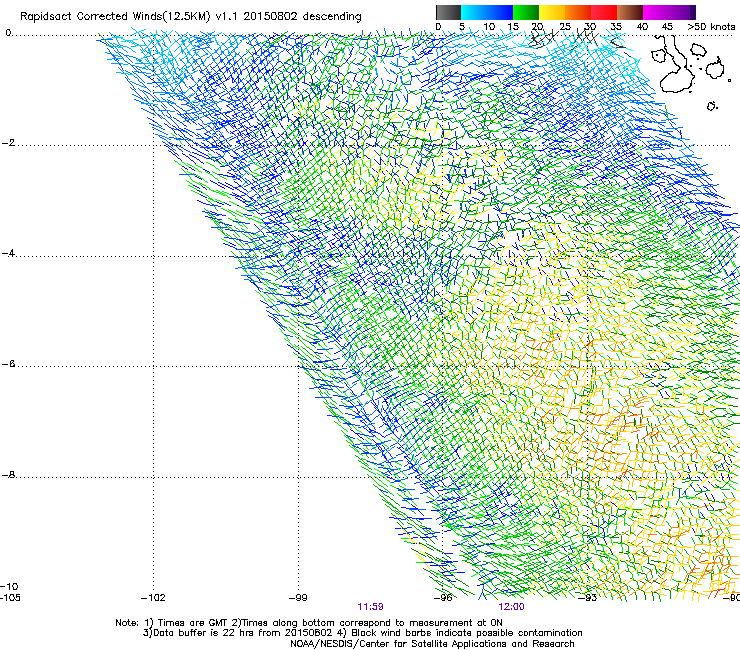Click the brown 35-40 knots legend color

(630, 12)
